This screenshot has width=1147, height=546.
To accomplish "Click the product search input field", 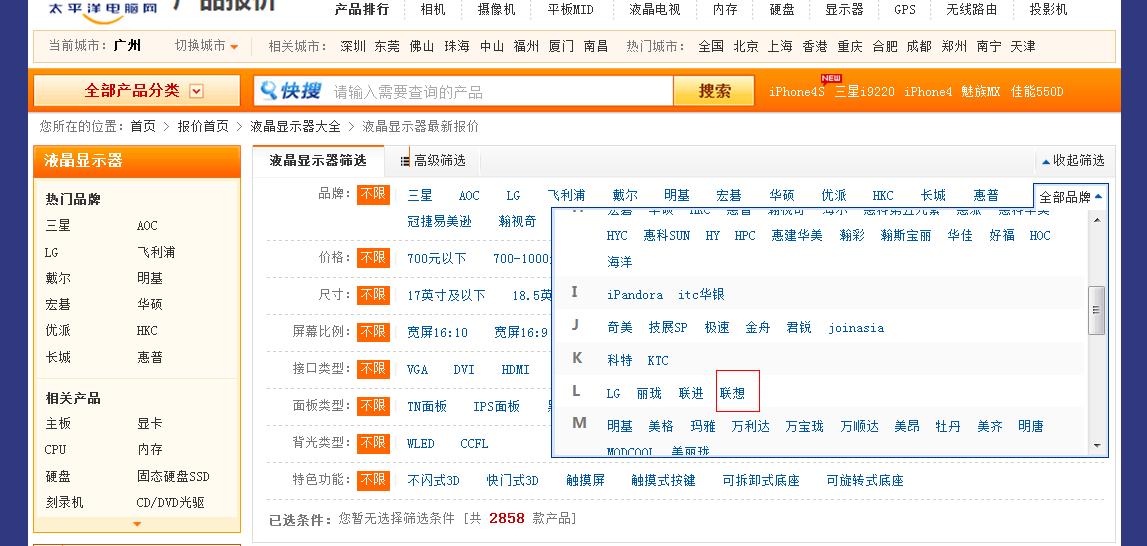I will pos(500,92).
